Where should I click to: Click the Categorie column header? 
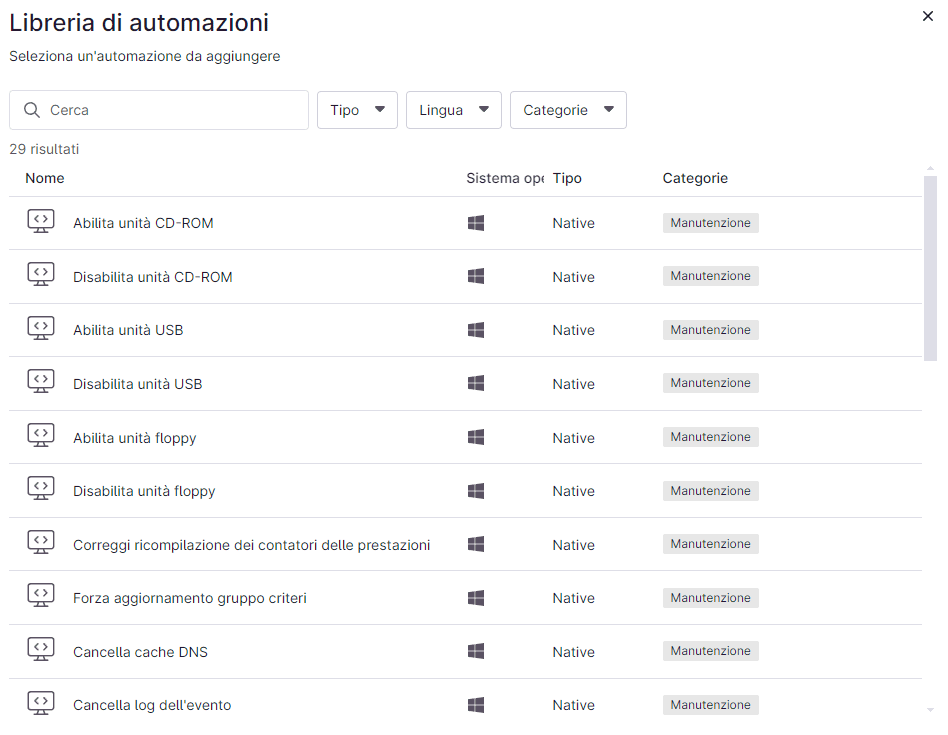[695, 178]
